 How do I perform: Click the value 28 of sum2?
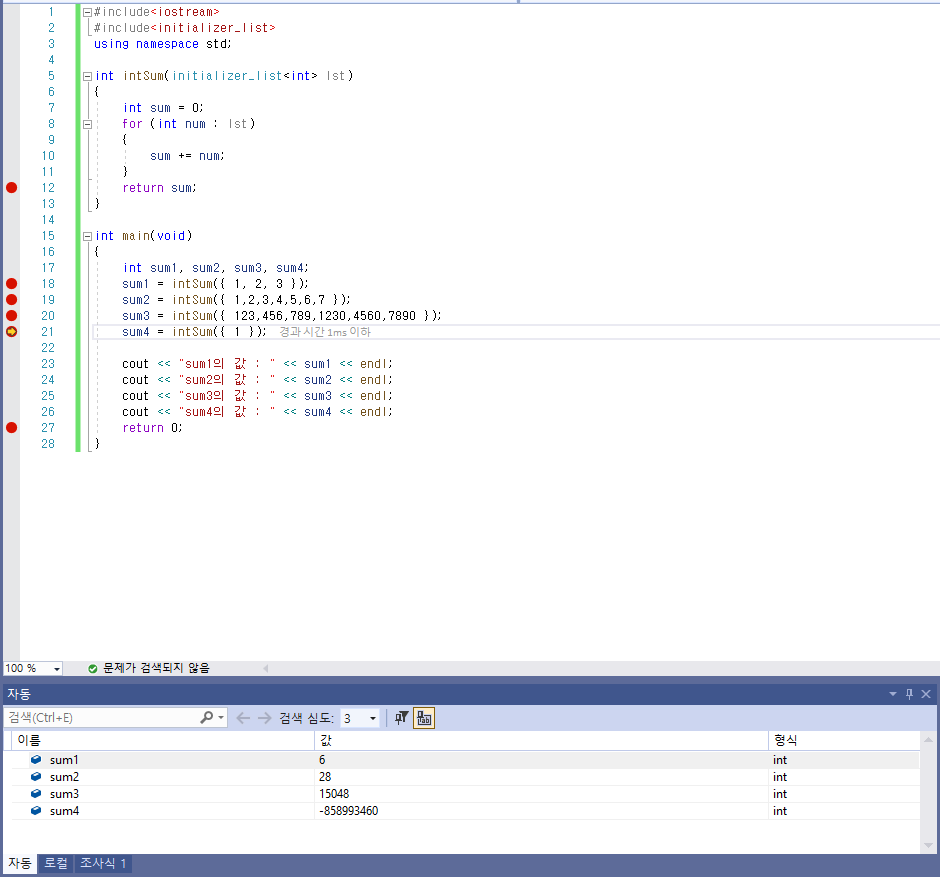coord(325,777)
